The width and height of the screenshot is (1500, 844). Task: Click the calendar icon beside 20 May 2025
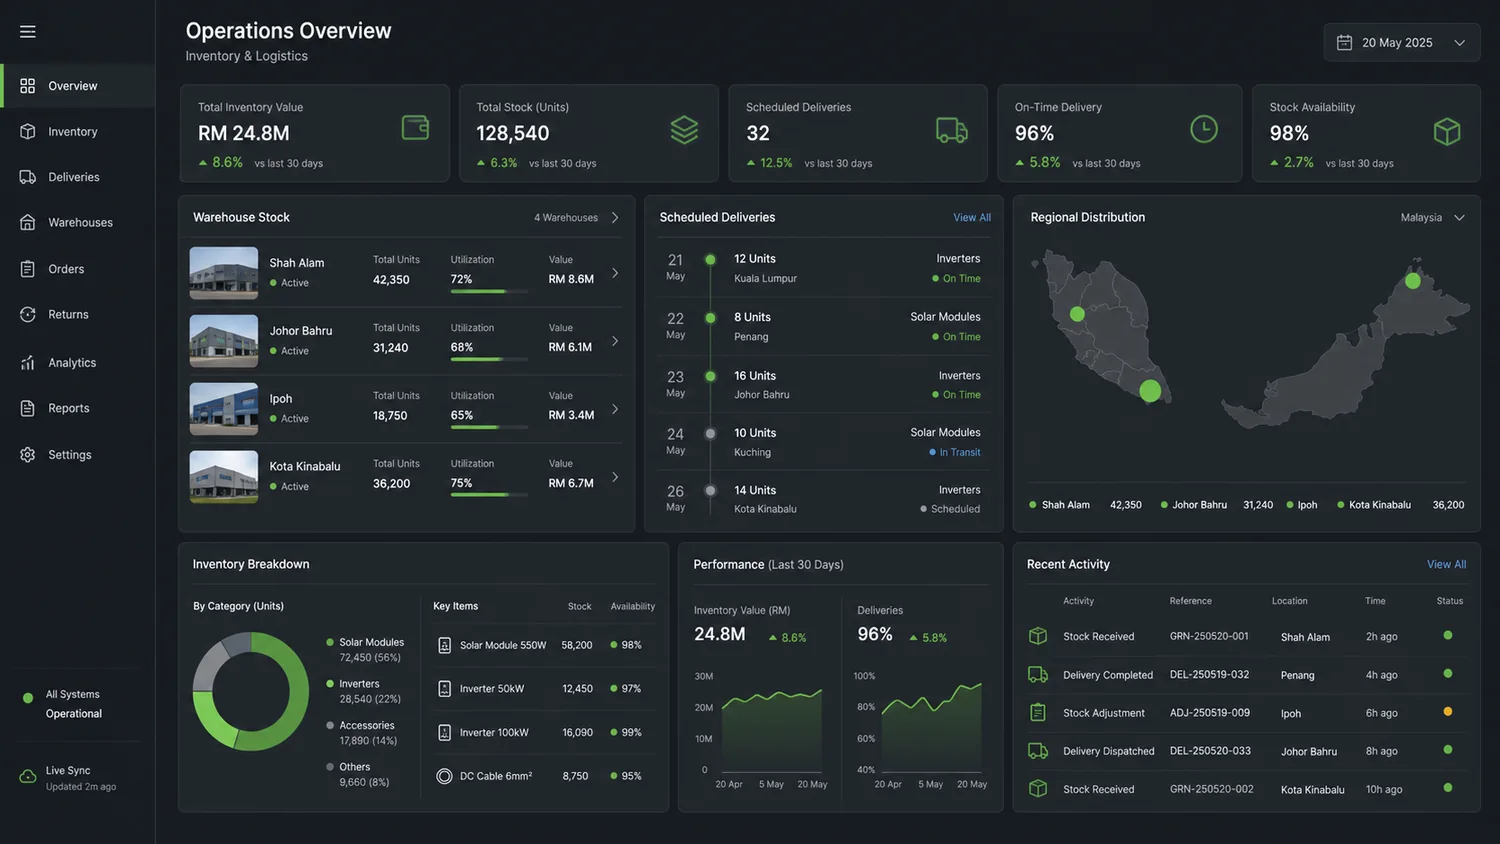click(1345, 43)
